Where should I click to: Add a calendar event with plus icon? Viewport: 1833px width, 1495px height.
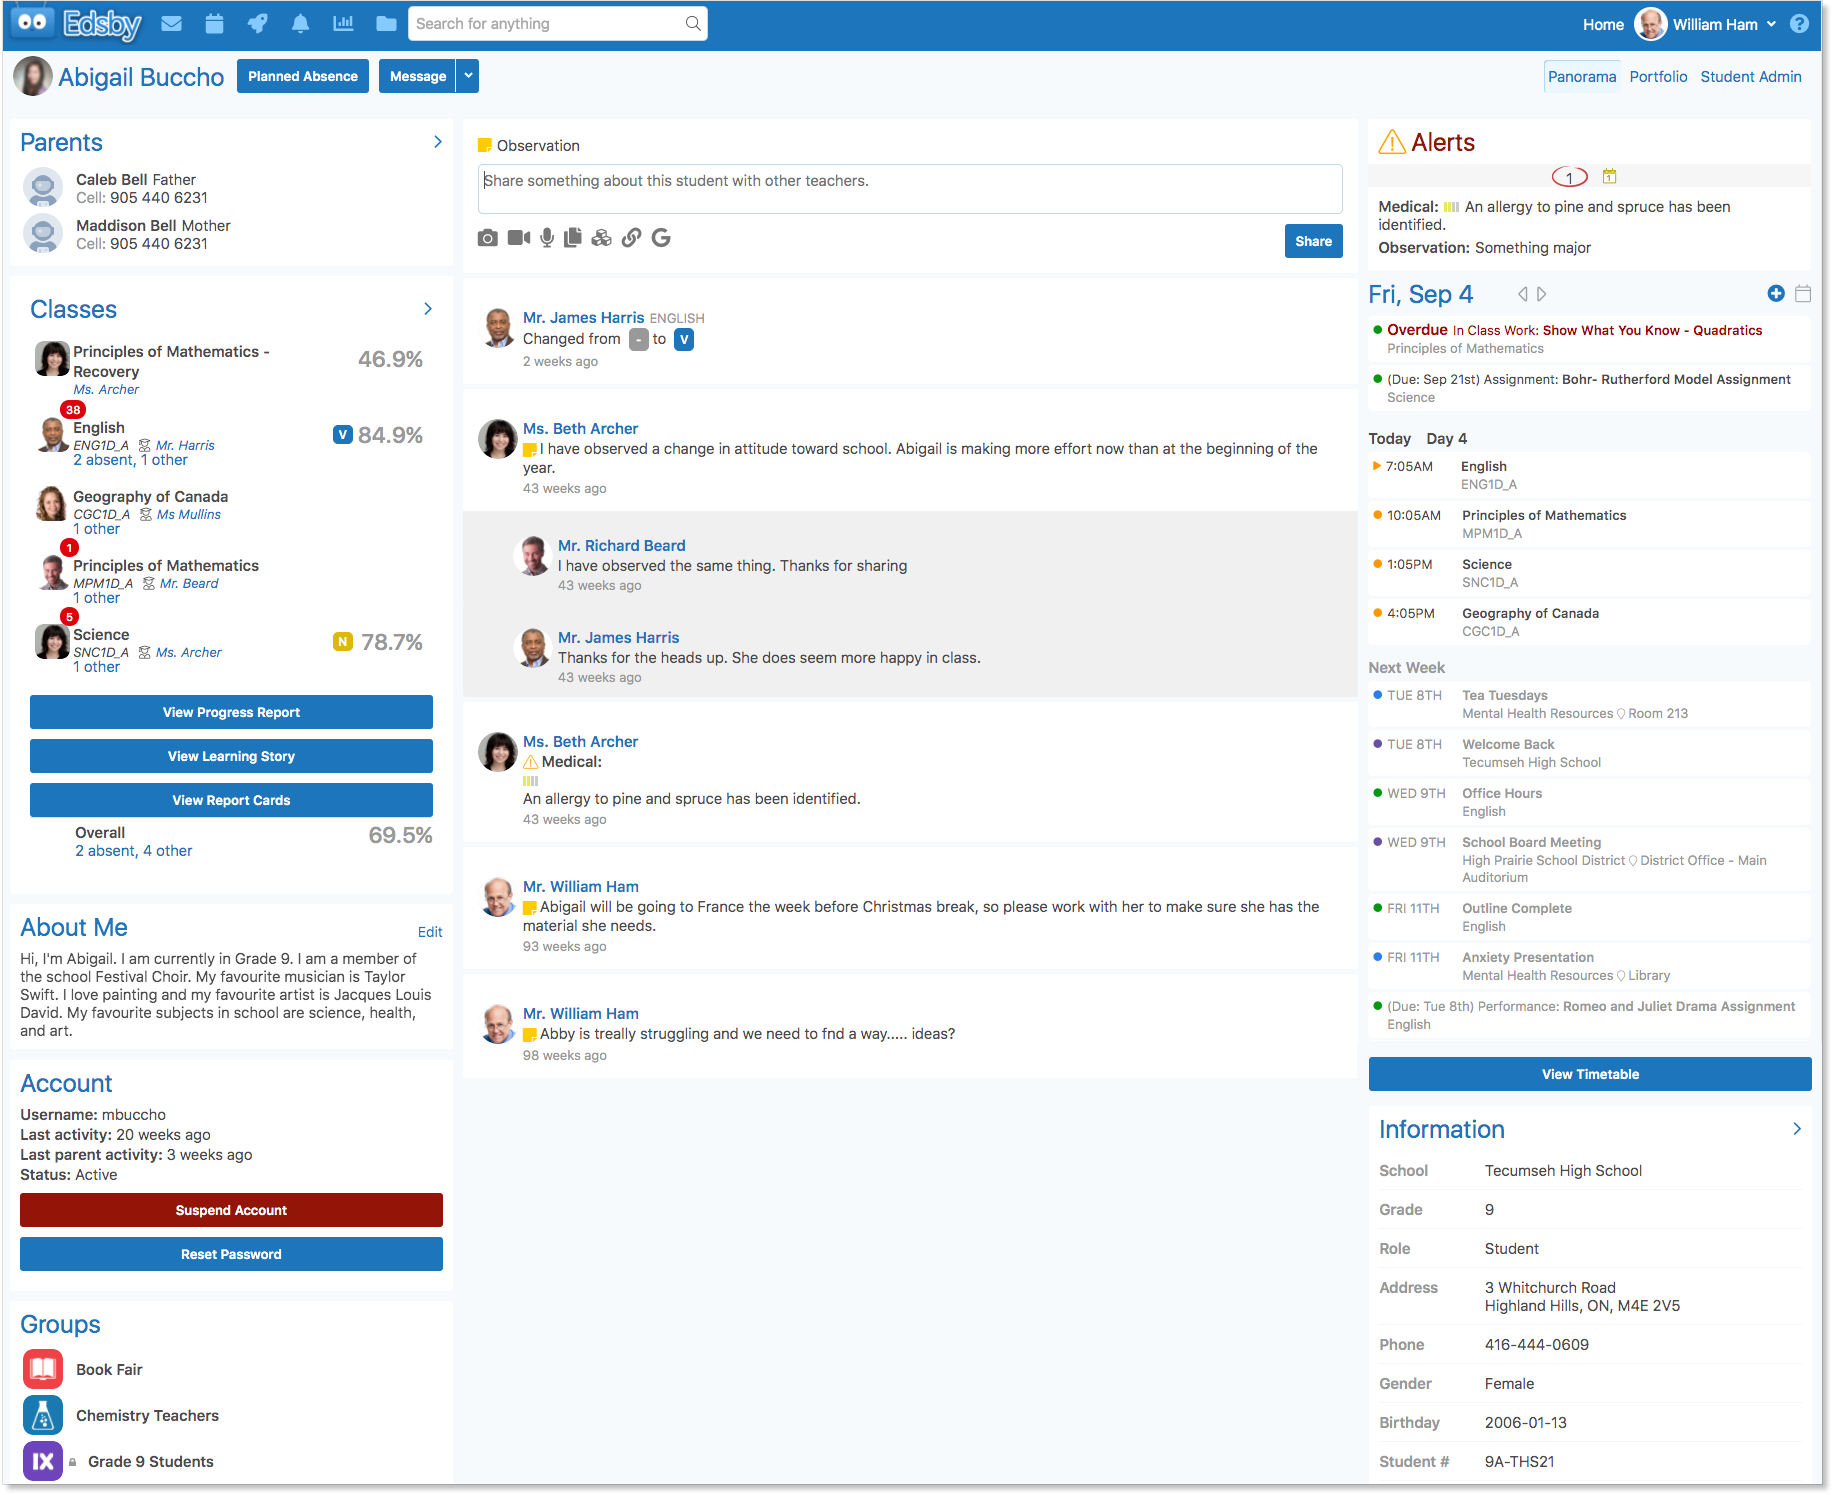1776,294
